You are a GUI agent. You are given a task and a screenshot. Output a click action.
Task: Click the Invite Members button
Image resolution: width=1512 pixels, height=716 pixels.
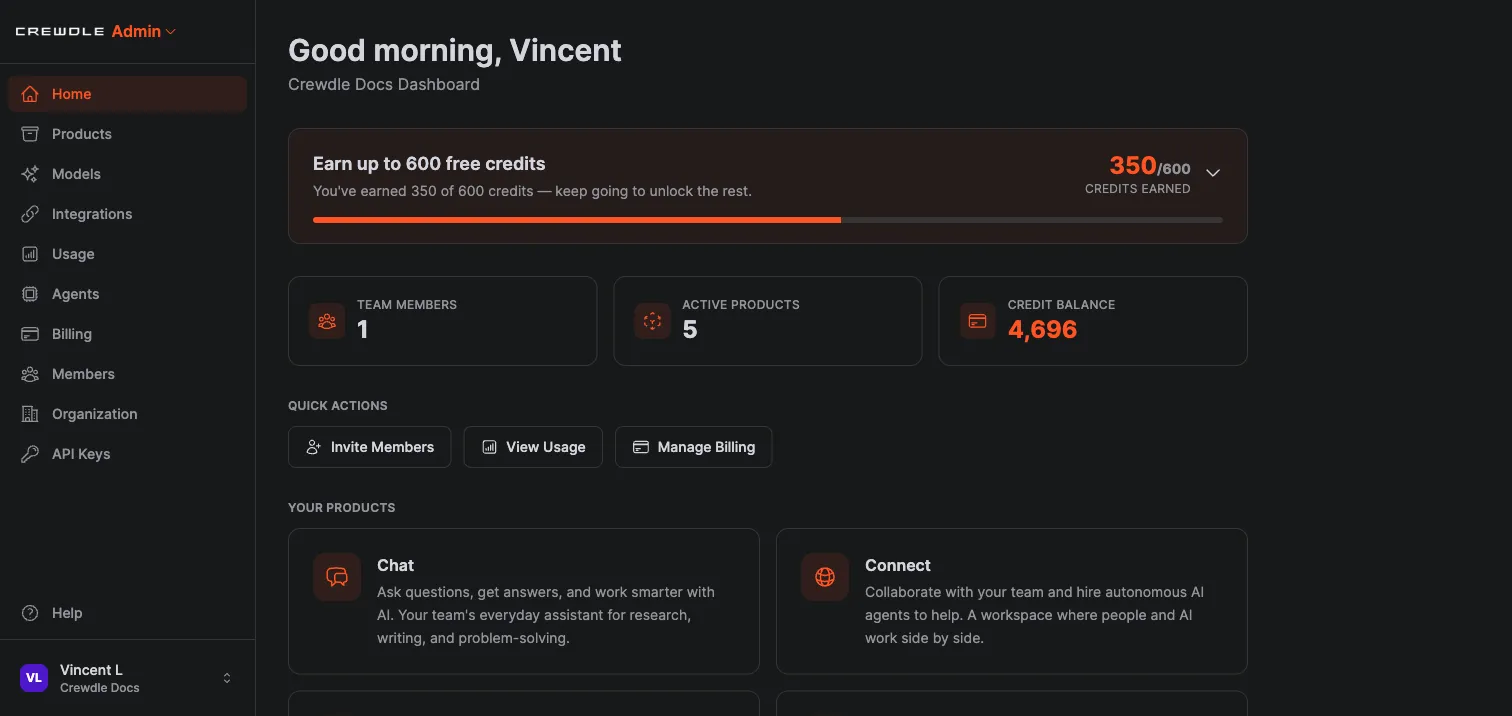370,447
